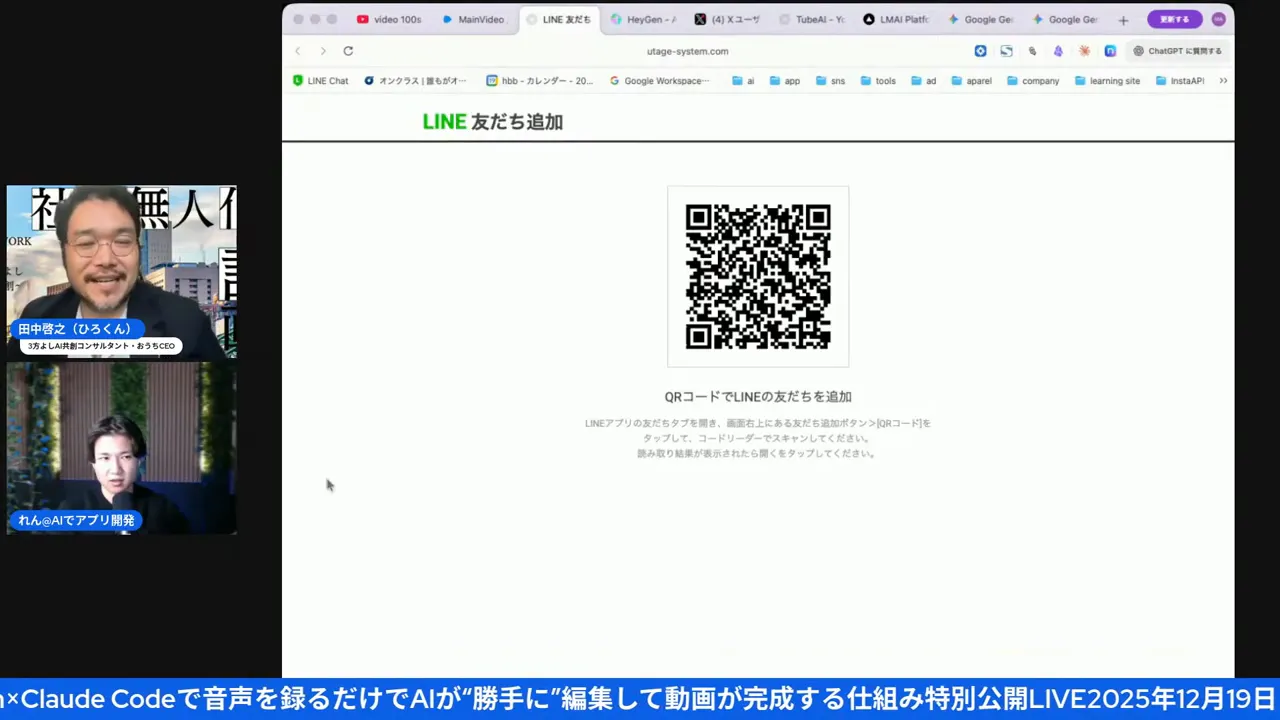Show hidden bookmarks via the double chevron

[1223, 81]
